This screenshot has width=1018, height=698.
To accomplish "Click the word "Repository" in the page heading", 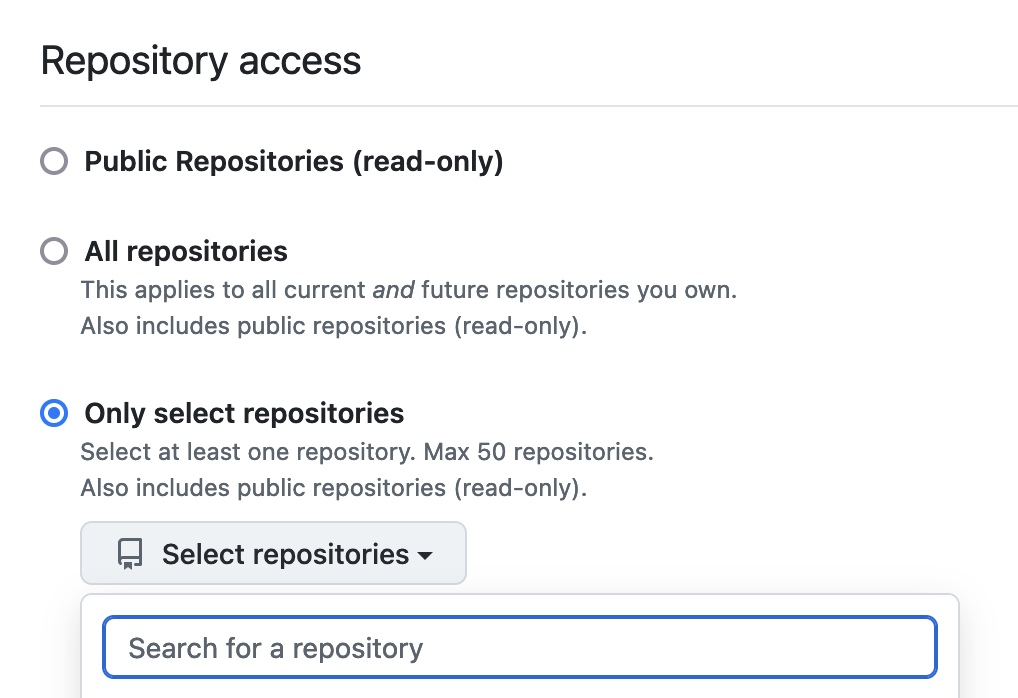I will click(x=119, y=61).
